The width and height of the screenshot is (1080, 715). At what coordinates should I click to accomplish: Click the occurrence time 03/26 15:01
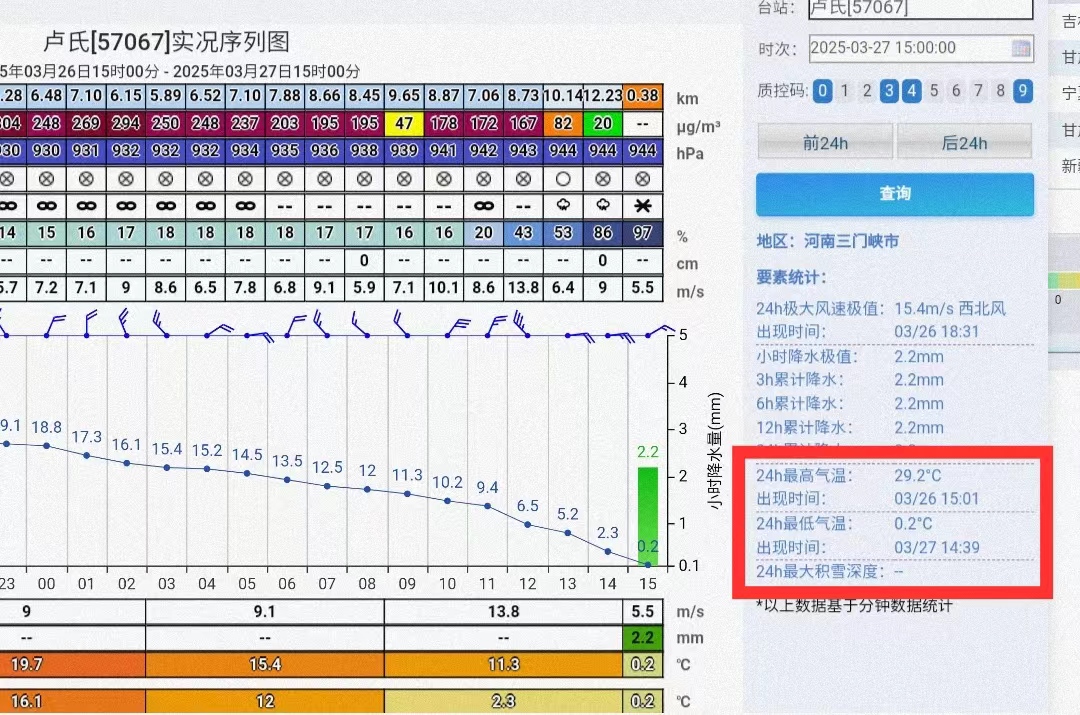click(936, 499)
